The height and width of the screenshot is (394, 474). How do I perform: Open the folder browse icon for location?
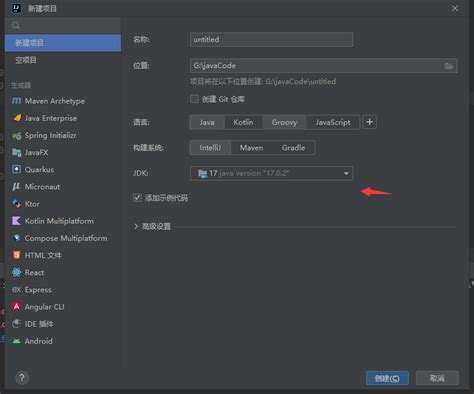(x=449, y=66)
